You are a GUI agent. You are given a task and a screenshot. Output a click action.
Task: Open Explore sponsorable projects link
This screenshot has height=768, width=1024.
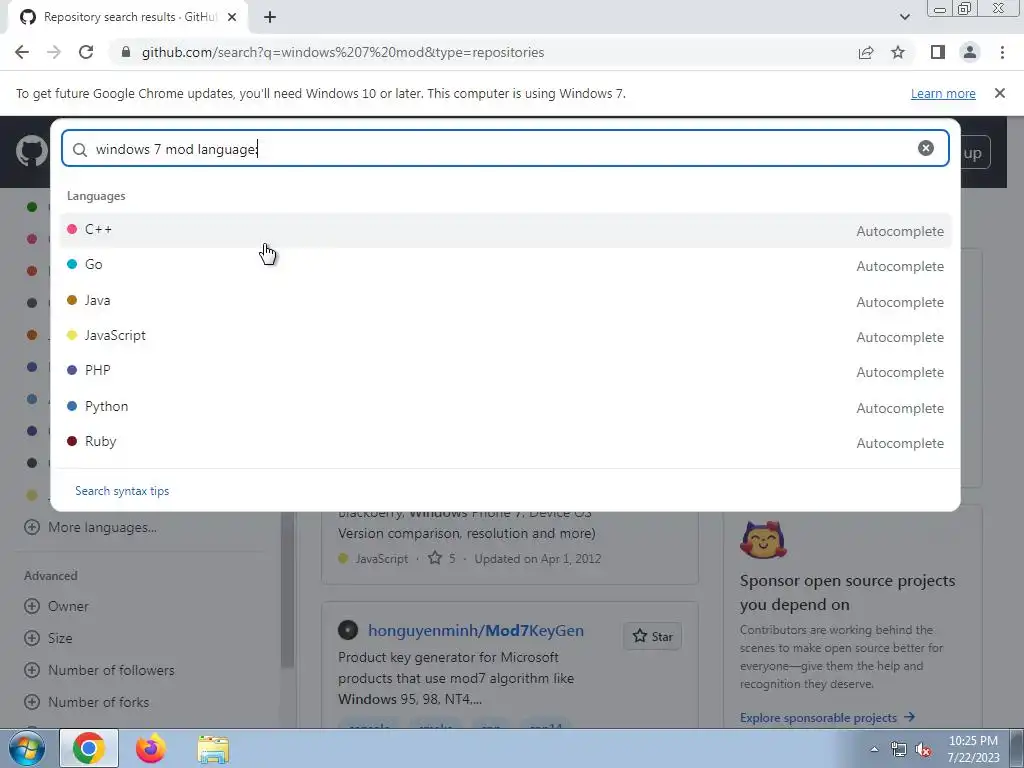tap(827, 718)
